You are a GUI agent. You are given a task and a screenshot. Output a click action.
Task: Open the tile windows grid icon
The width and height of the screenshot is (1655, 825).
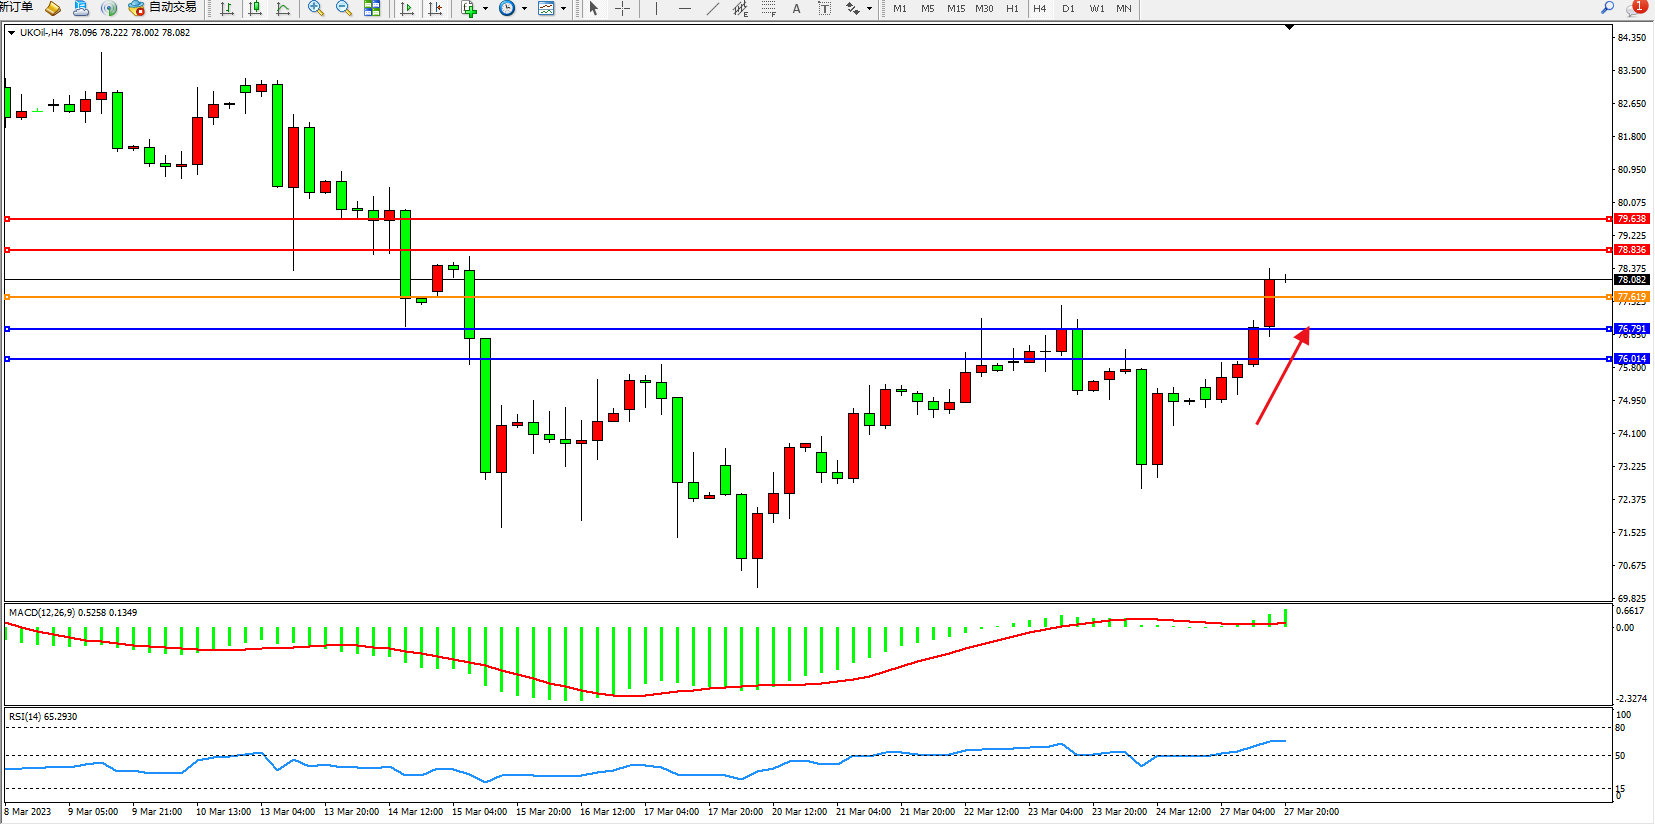(372, 9)
